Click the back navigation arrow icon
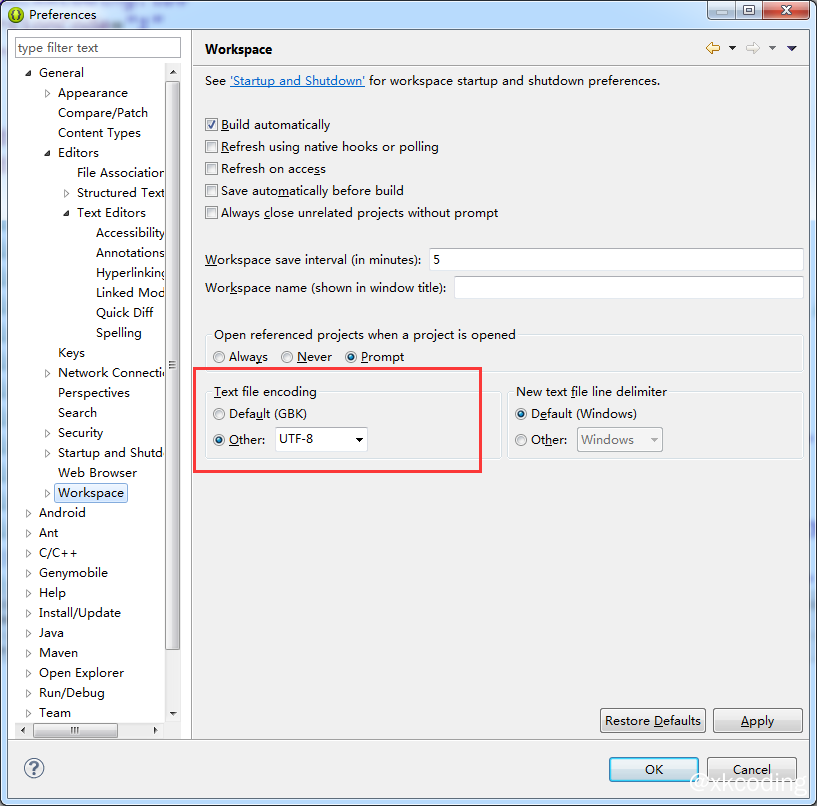Viewport: 817px width, 806px height. point(712,48)
